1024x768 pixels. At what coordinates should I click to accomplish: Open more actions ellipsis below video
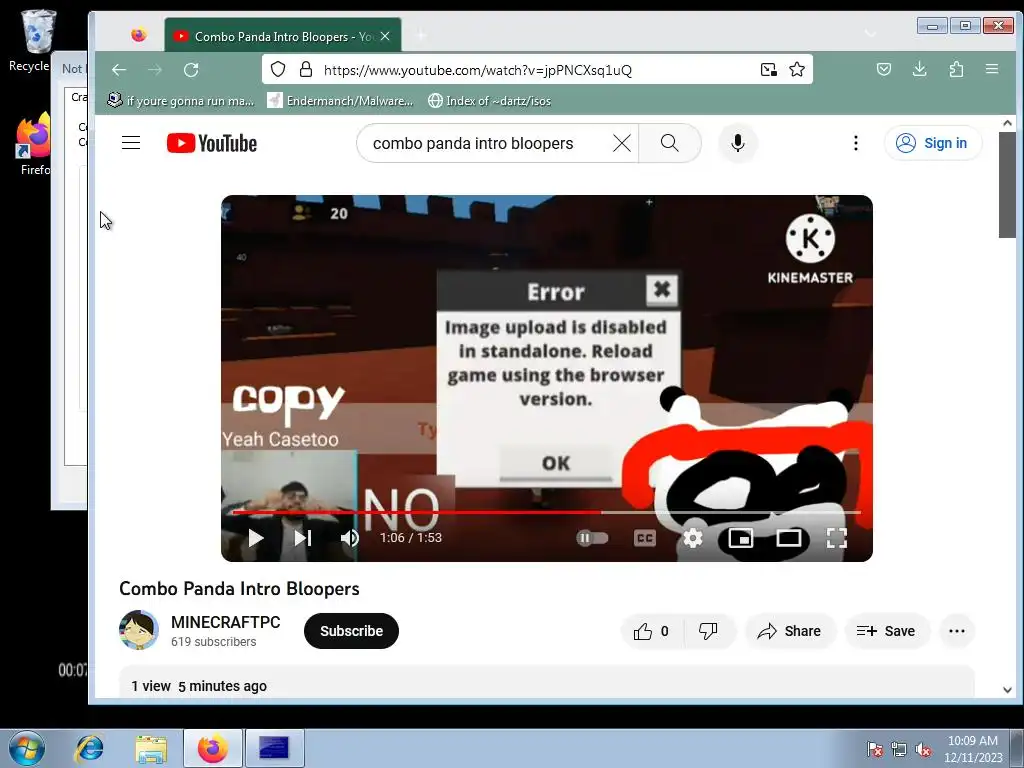(957, 631)
